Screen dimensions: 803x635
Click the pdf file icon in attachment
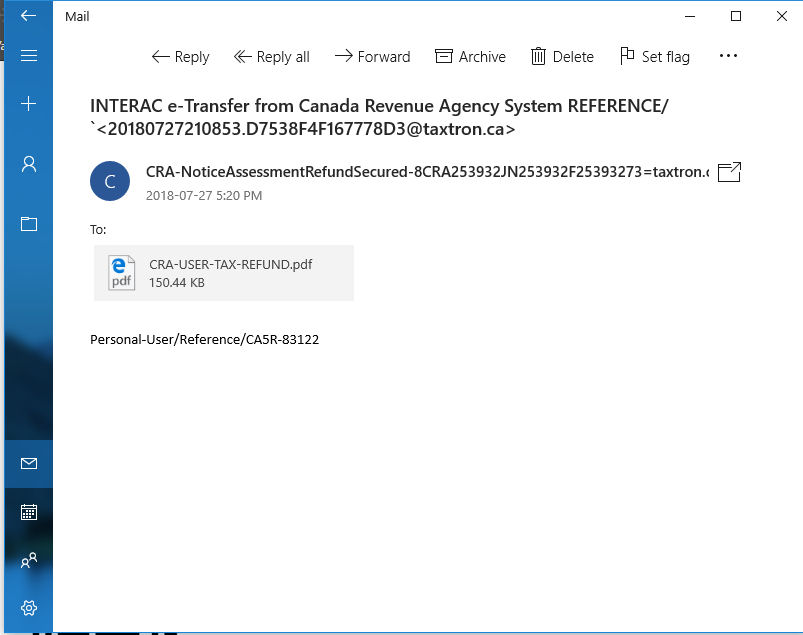(121, 273)
